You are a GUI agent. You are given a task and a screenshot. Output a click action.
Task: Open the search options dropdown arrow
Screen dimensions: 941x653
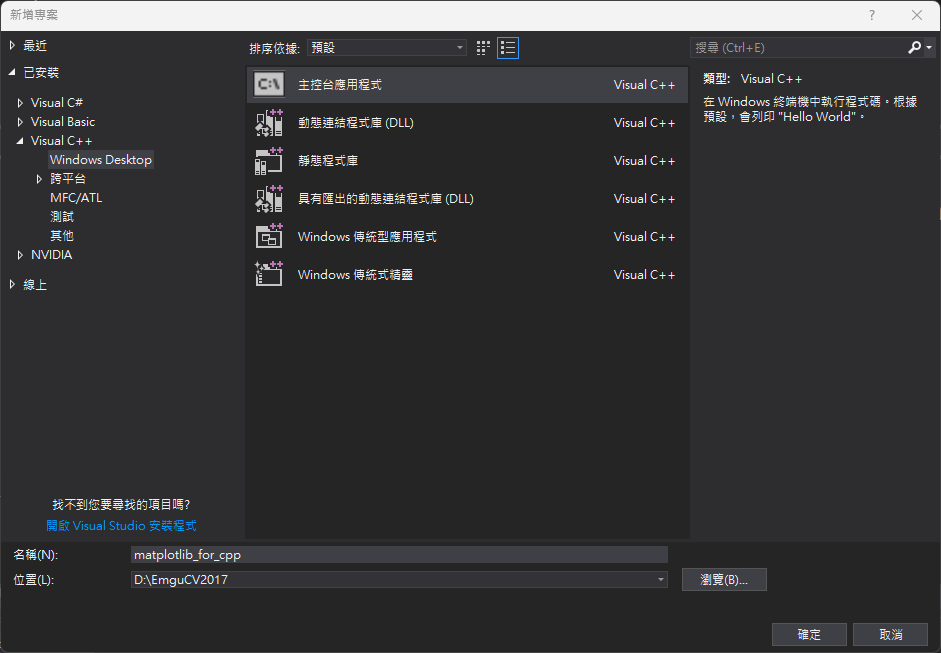[x=929, y=47]
